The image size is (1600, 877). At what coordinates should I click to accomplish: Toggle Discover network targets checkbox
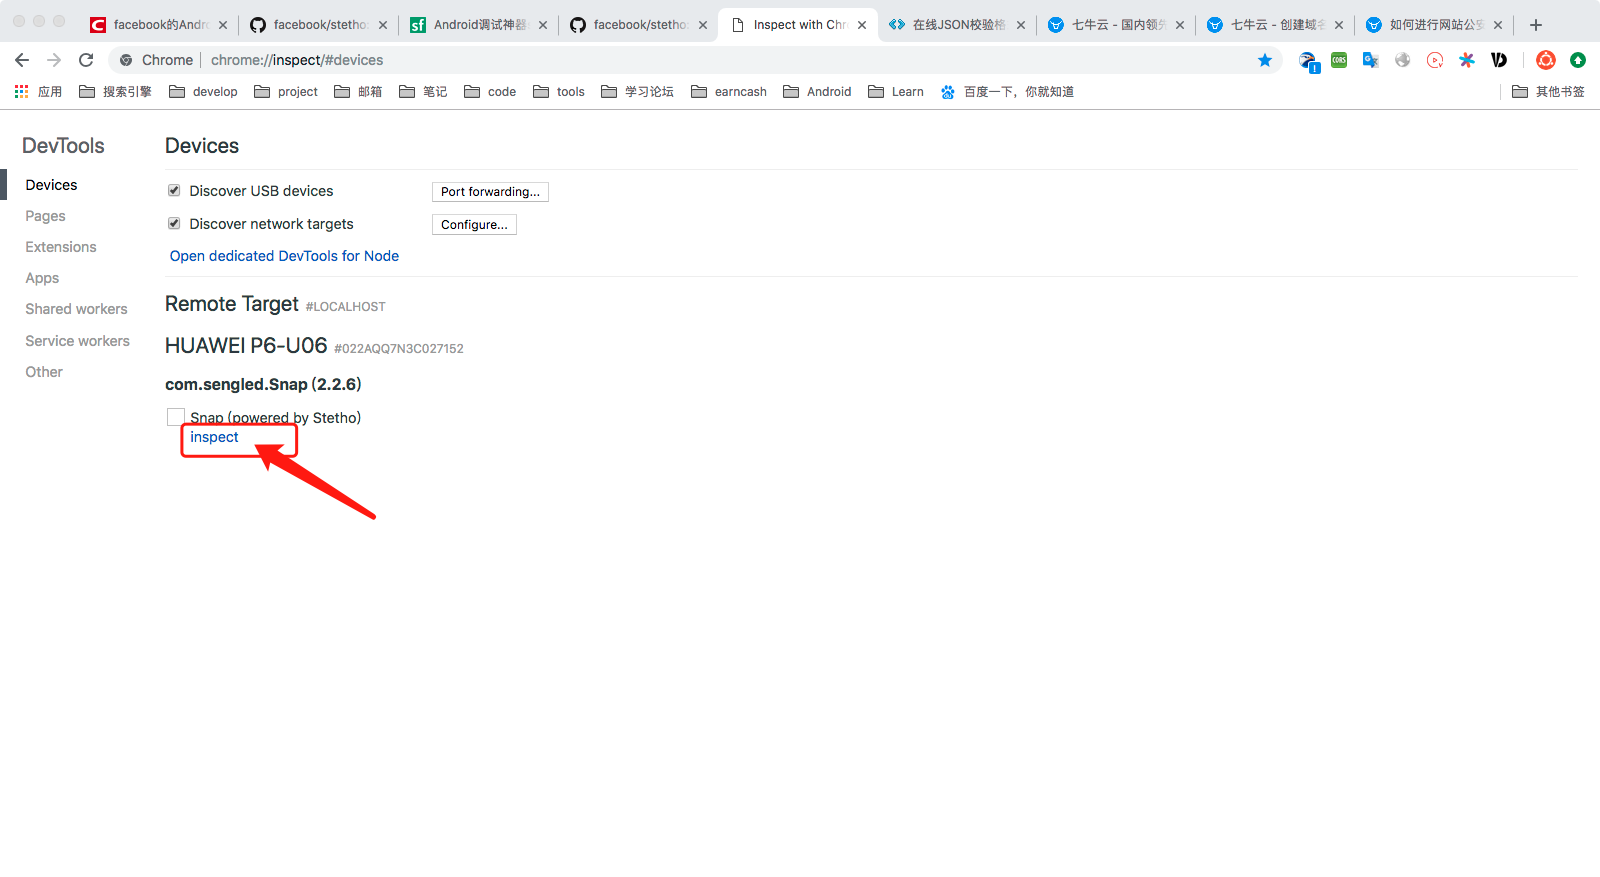point(174,223)
